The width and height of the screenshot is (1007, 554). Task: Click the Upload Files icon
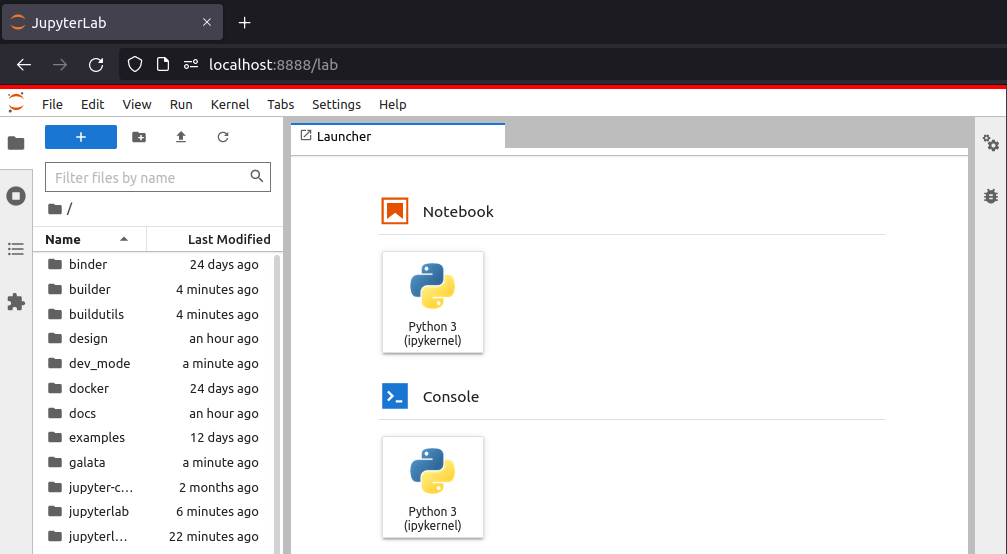pyautogui.click(x=181, y=137)
